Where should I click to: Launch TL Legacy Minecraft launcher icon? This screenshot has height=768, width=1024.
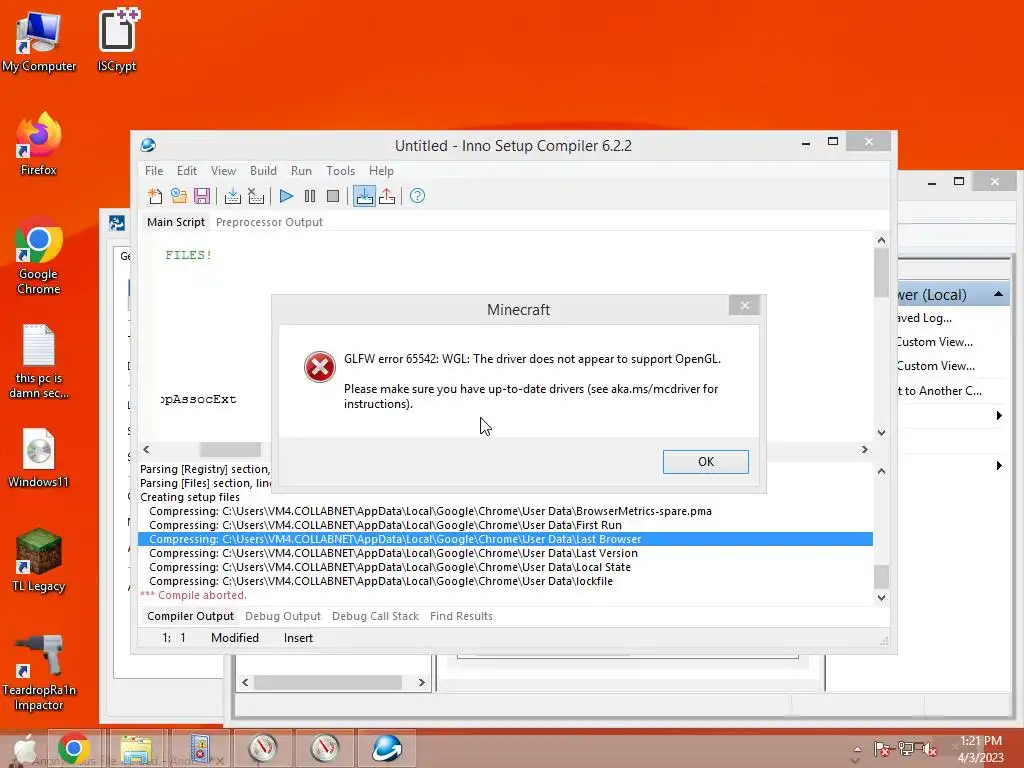click(x=39, y=560)
